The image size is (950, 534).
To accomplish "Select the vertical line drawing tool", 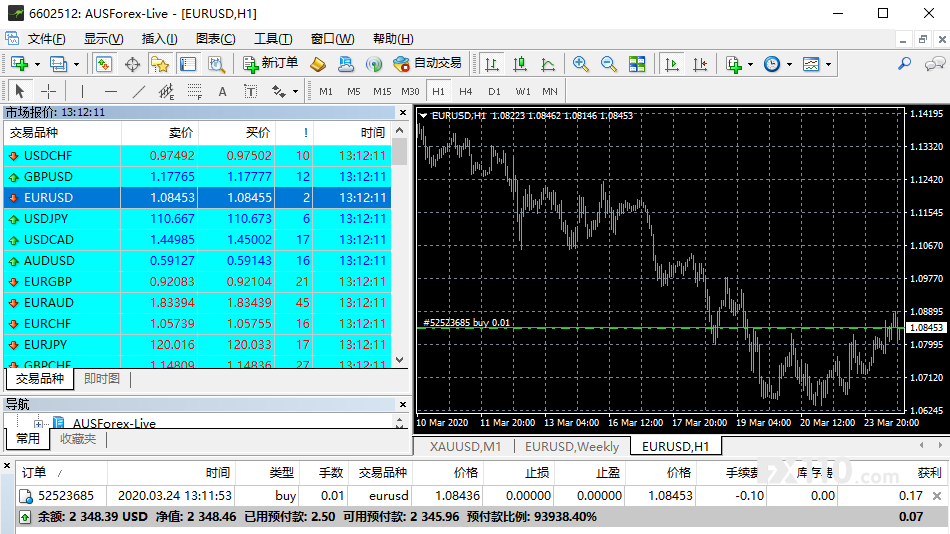I will (x=82, y=92).
